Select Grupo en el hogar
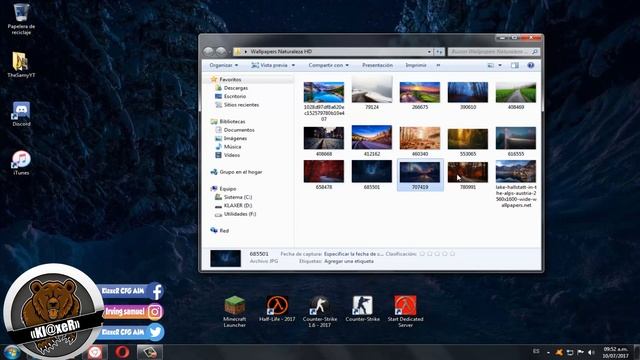 (x=241, y=172)
